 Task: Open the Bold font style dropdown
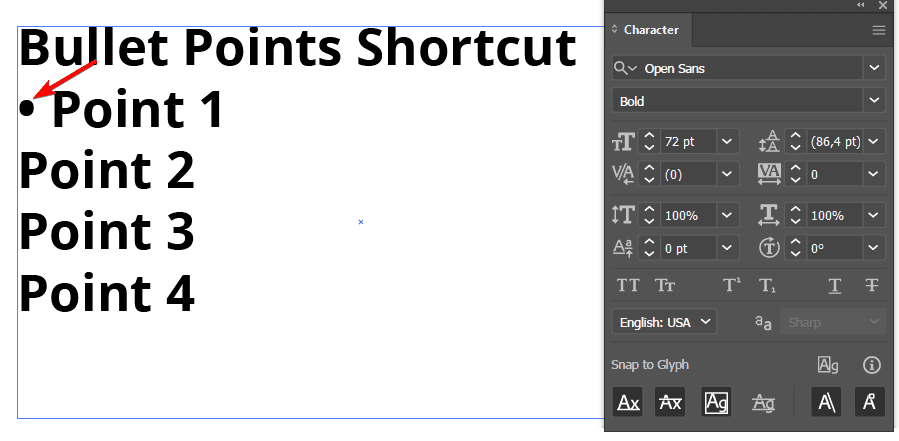875,101
